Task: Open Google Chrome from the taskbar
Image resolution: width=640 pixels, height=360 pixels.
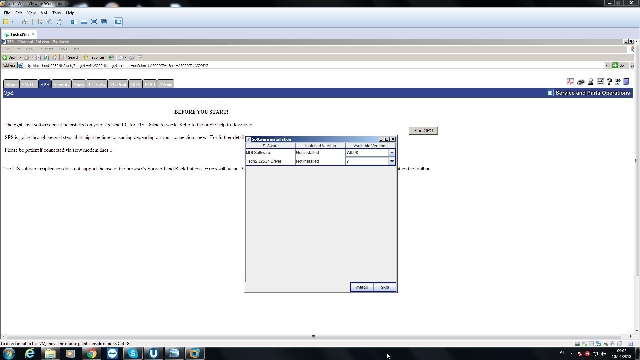Action: click(x=91, y=353)
